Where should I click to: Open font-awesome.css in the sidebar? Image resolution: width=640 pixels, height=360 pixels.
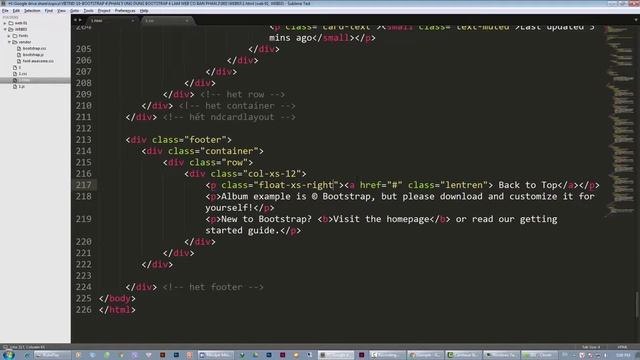click(x=38, y=61)
